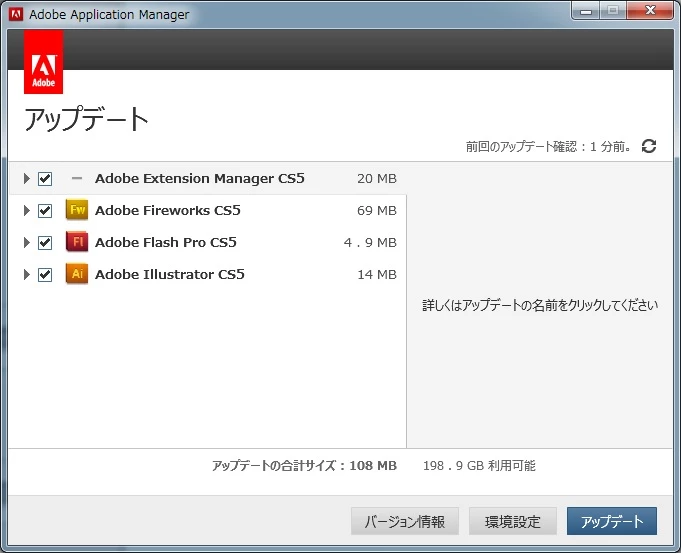This screenshot has width=681, height=553.
Task: Click the Illustrator Ai product icon
Action: coord(77,274)
